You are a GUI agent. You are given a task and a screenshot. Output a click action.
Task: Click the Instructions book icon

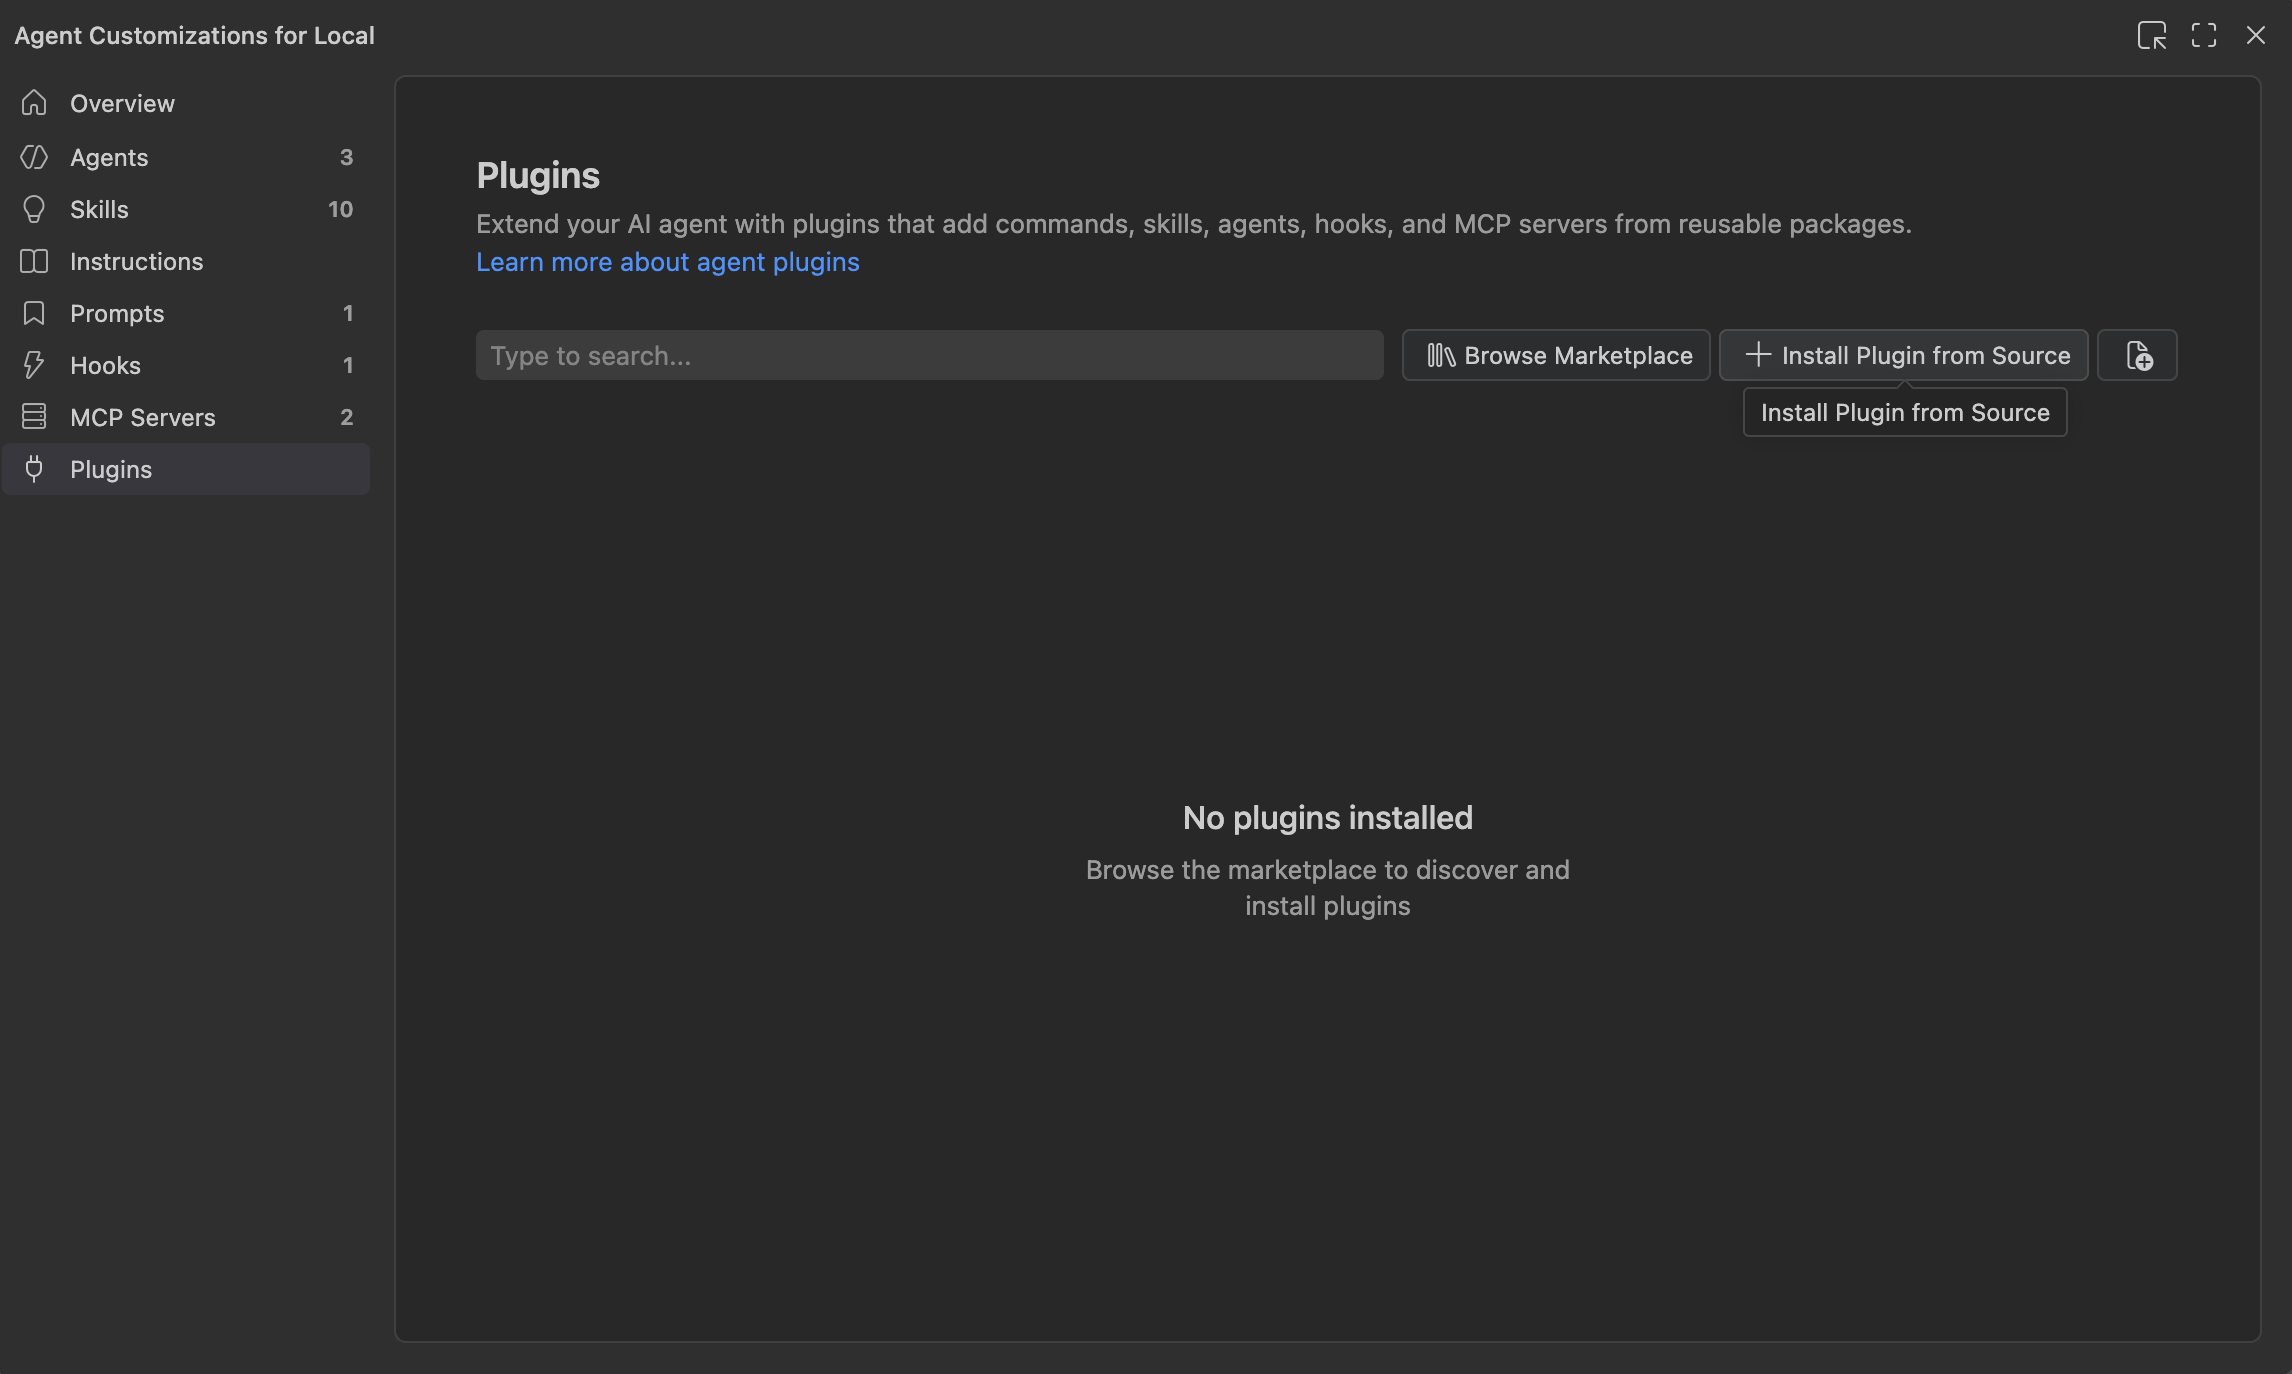pyautogui.click(x=34, y=261)
